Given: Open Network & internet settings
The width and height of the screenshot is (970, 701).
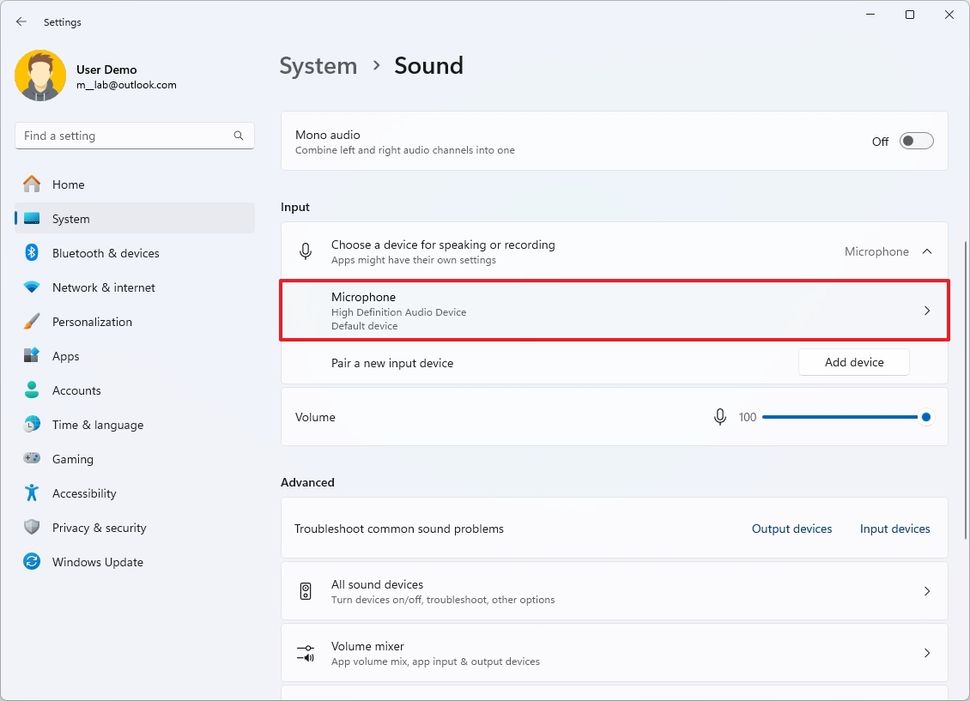Looking at the screenshot, I should 103,287.
